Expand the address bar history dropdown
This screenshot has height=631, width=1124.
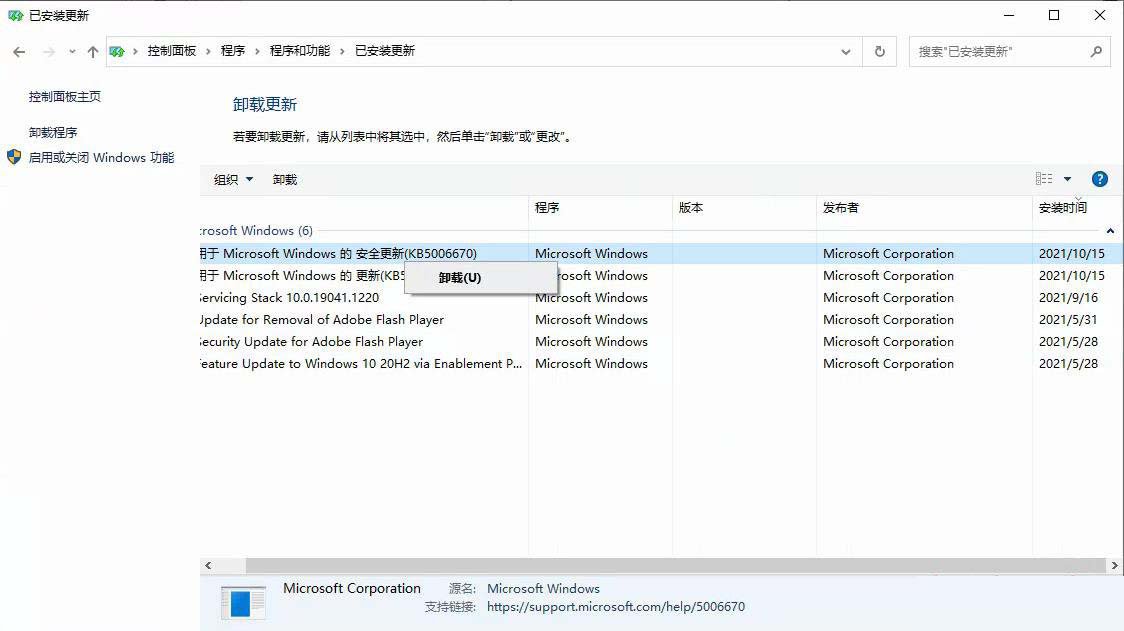point(846,52)
